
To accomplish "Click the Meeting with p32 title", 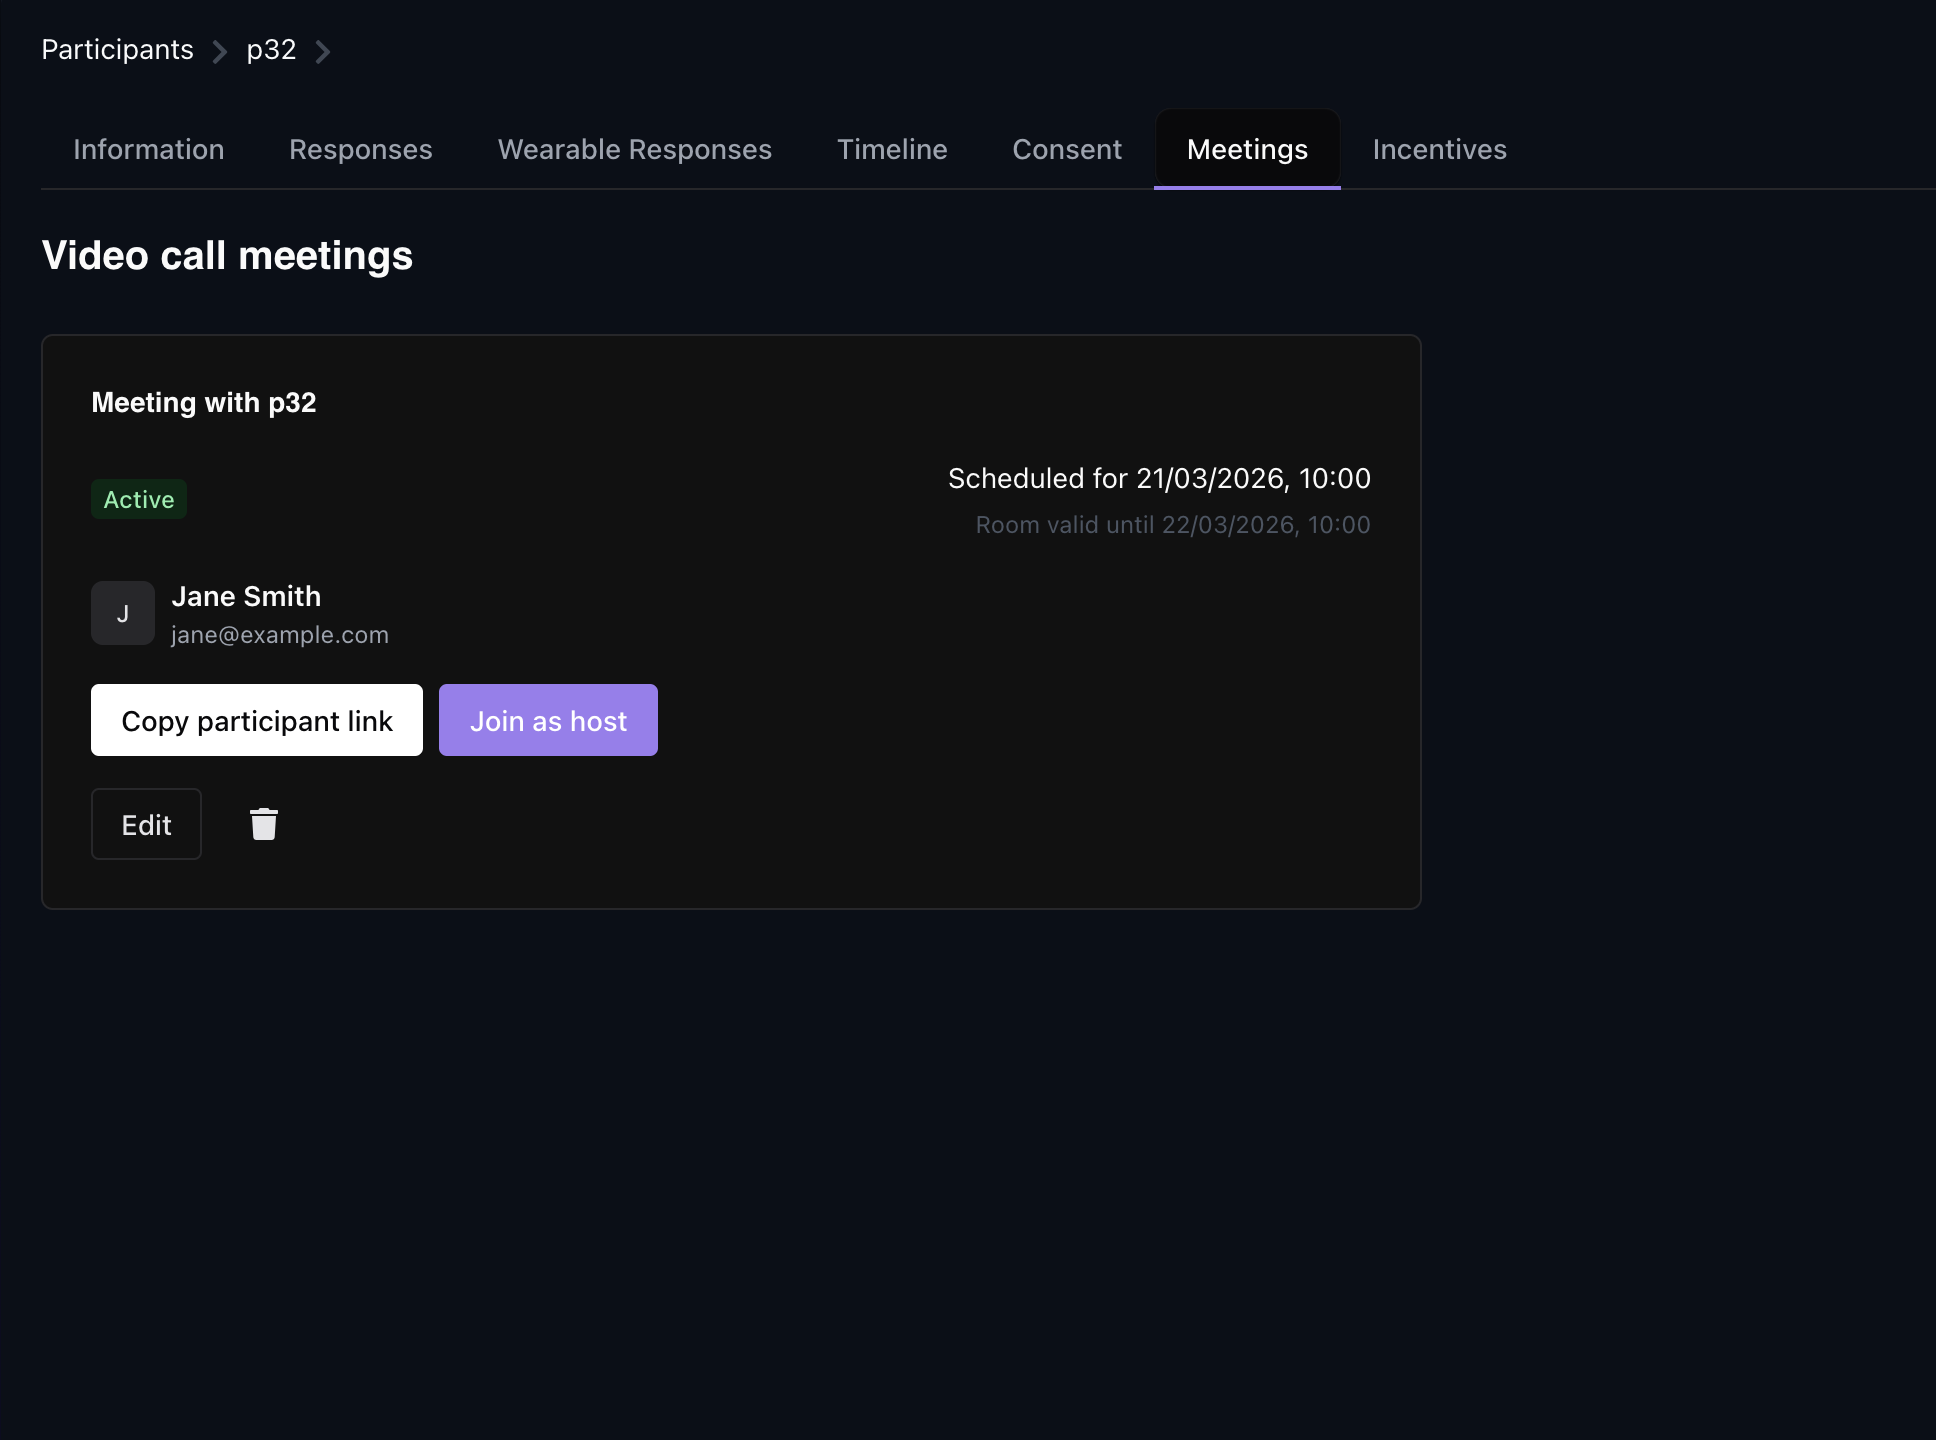I will [204, 402].
